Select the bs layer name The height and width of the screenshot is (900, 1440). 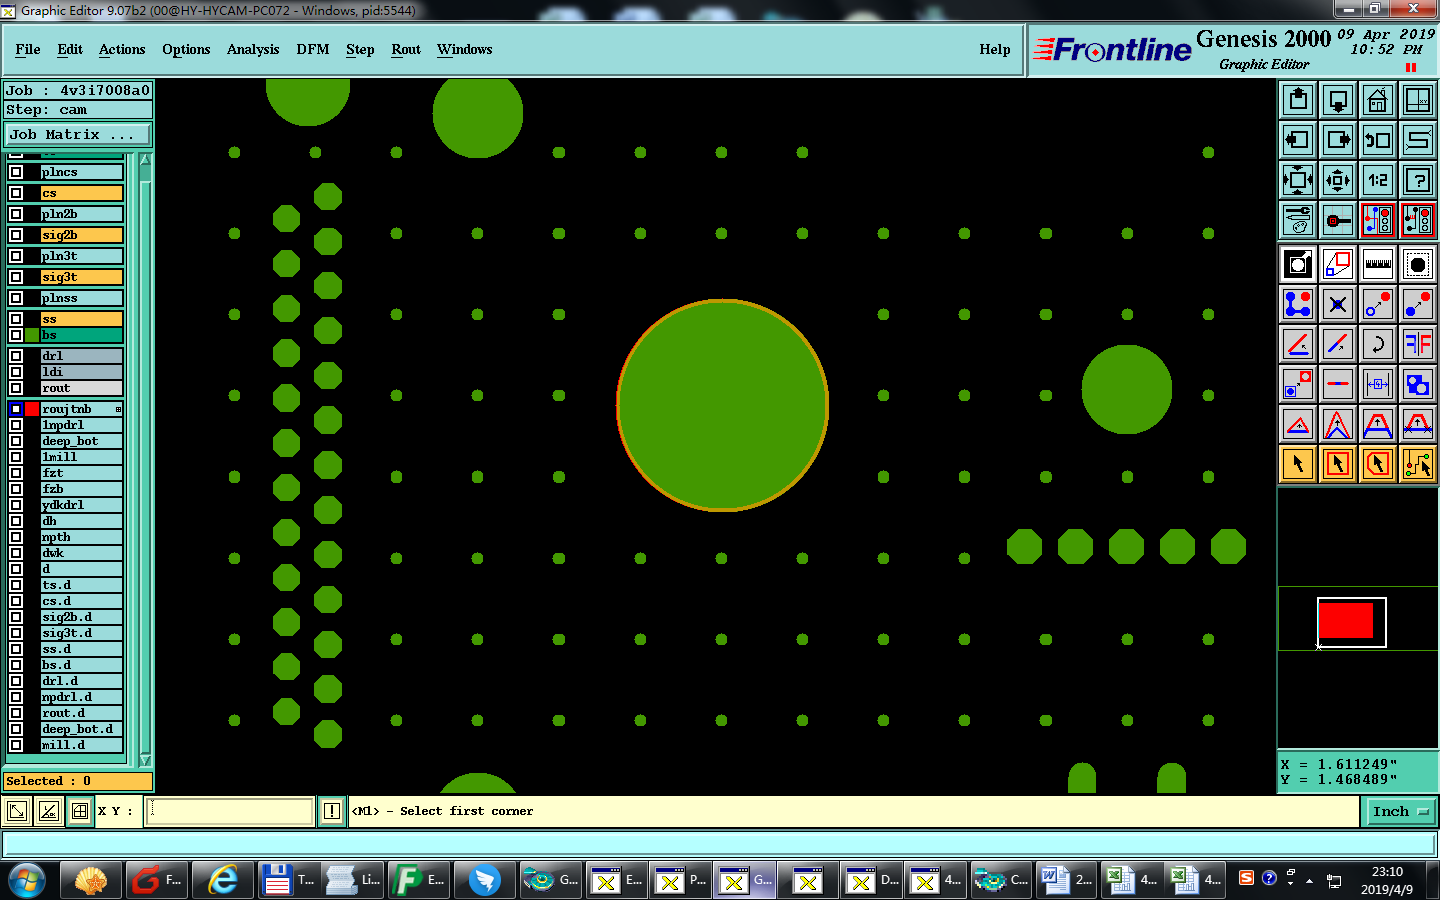82,335
